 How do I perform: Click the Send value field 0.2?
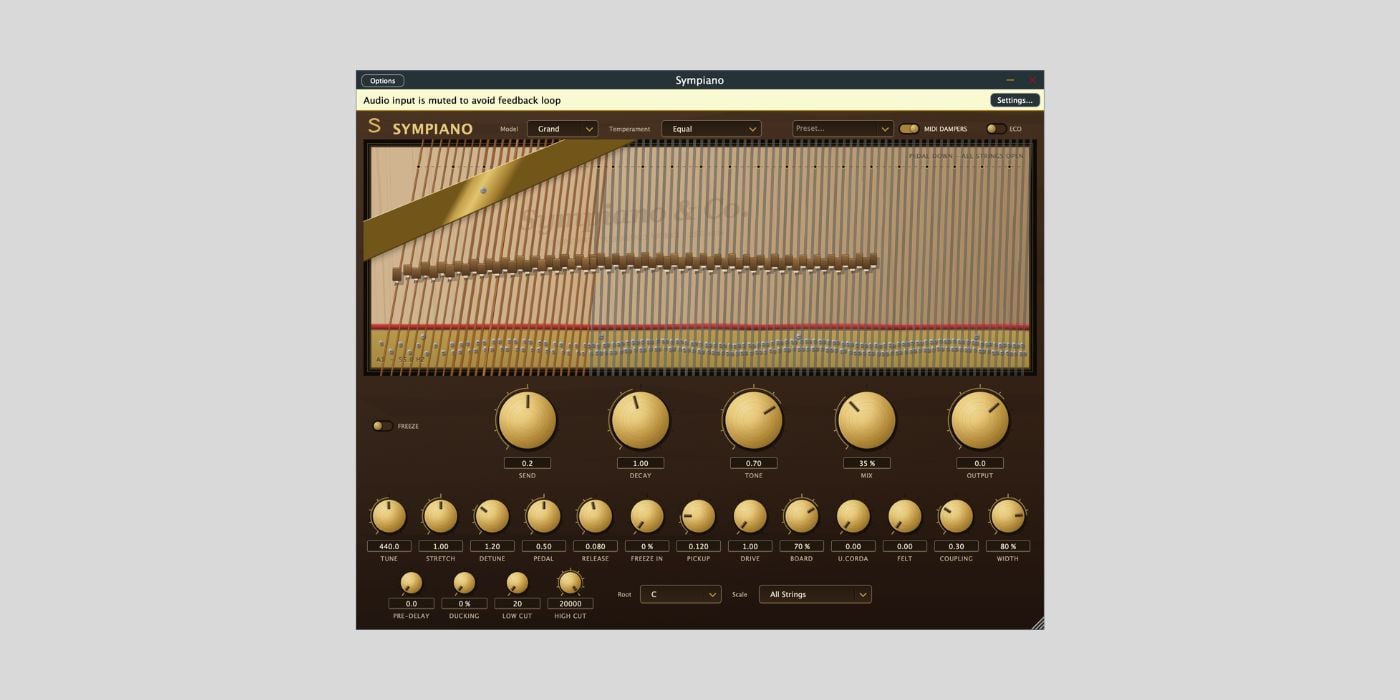pos(527,463)
